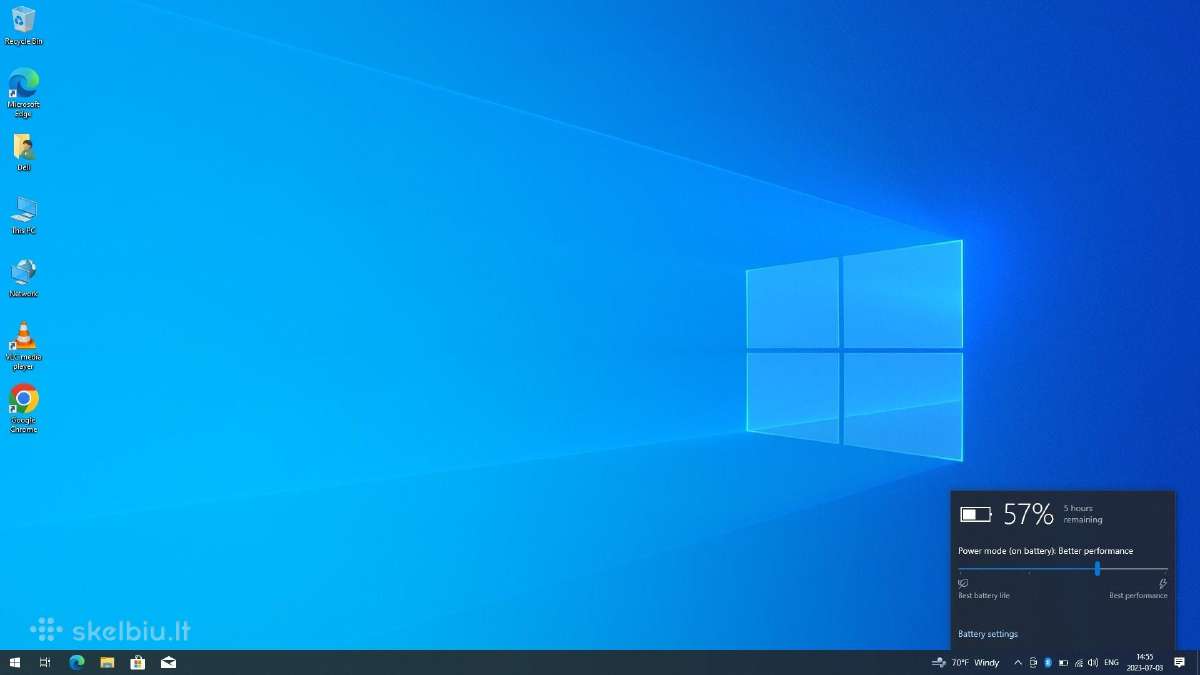Select the This PC desktop icon
The height and width of the screenshot is (675, 1200).
(23, 215)
